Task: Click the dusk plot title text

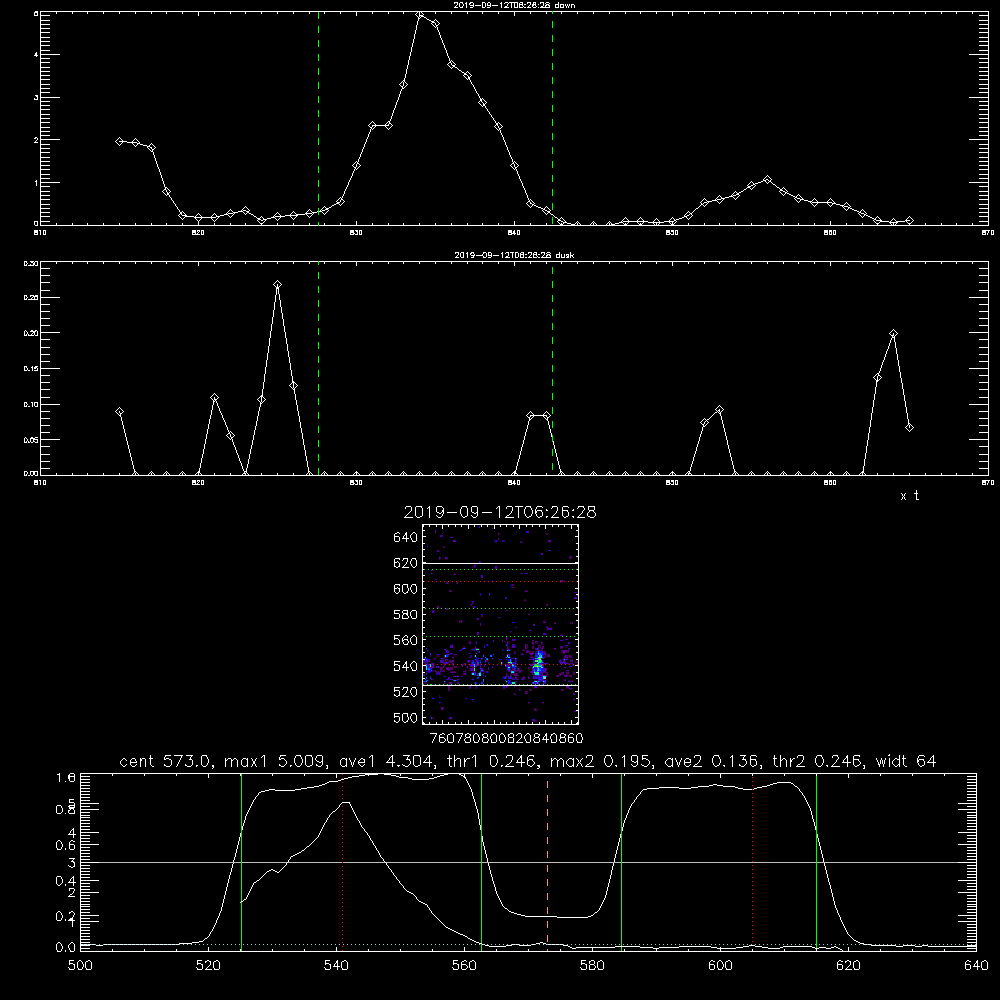Action: point(514,255)
